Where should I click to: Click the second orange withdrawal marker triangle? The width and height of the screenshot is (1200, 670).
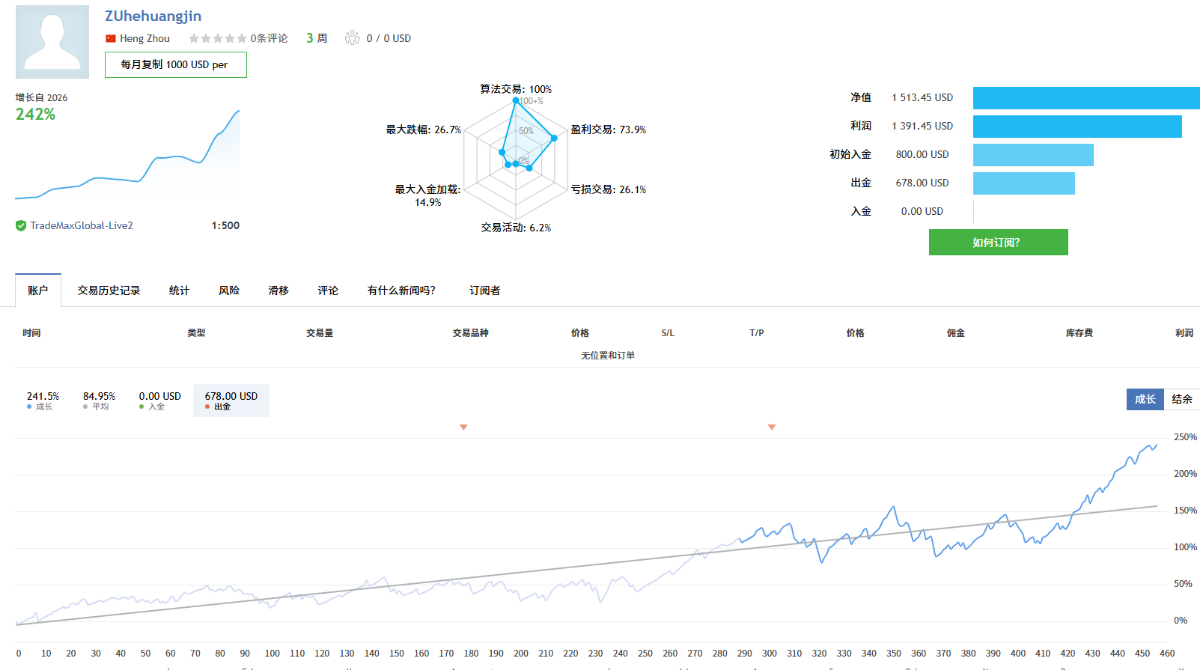[x=771, y=427]
